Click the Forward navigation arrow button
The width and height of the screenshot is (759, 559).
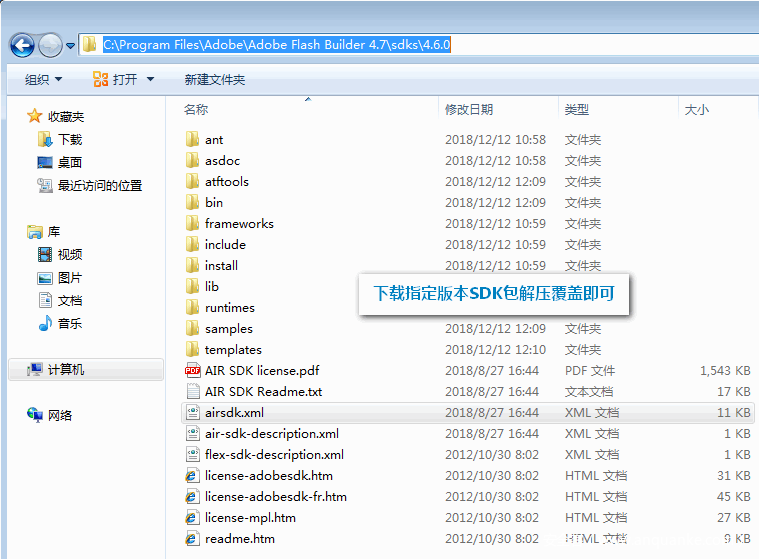pos(50,45)
